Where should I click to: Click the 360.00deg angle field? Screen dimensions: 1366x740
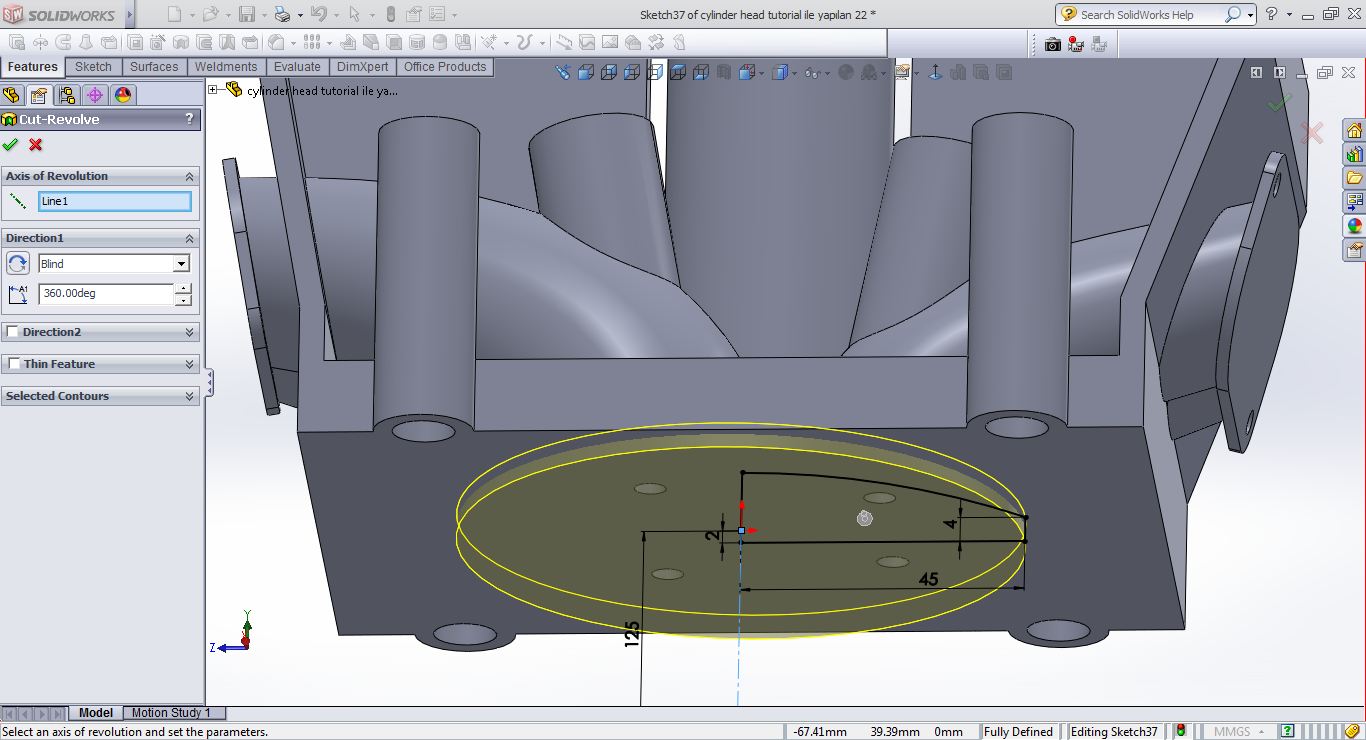106,294
